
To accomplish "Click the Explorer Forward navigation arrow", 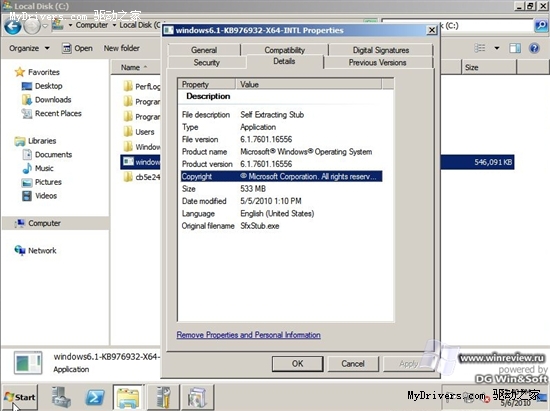I will 32,27.
